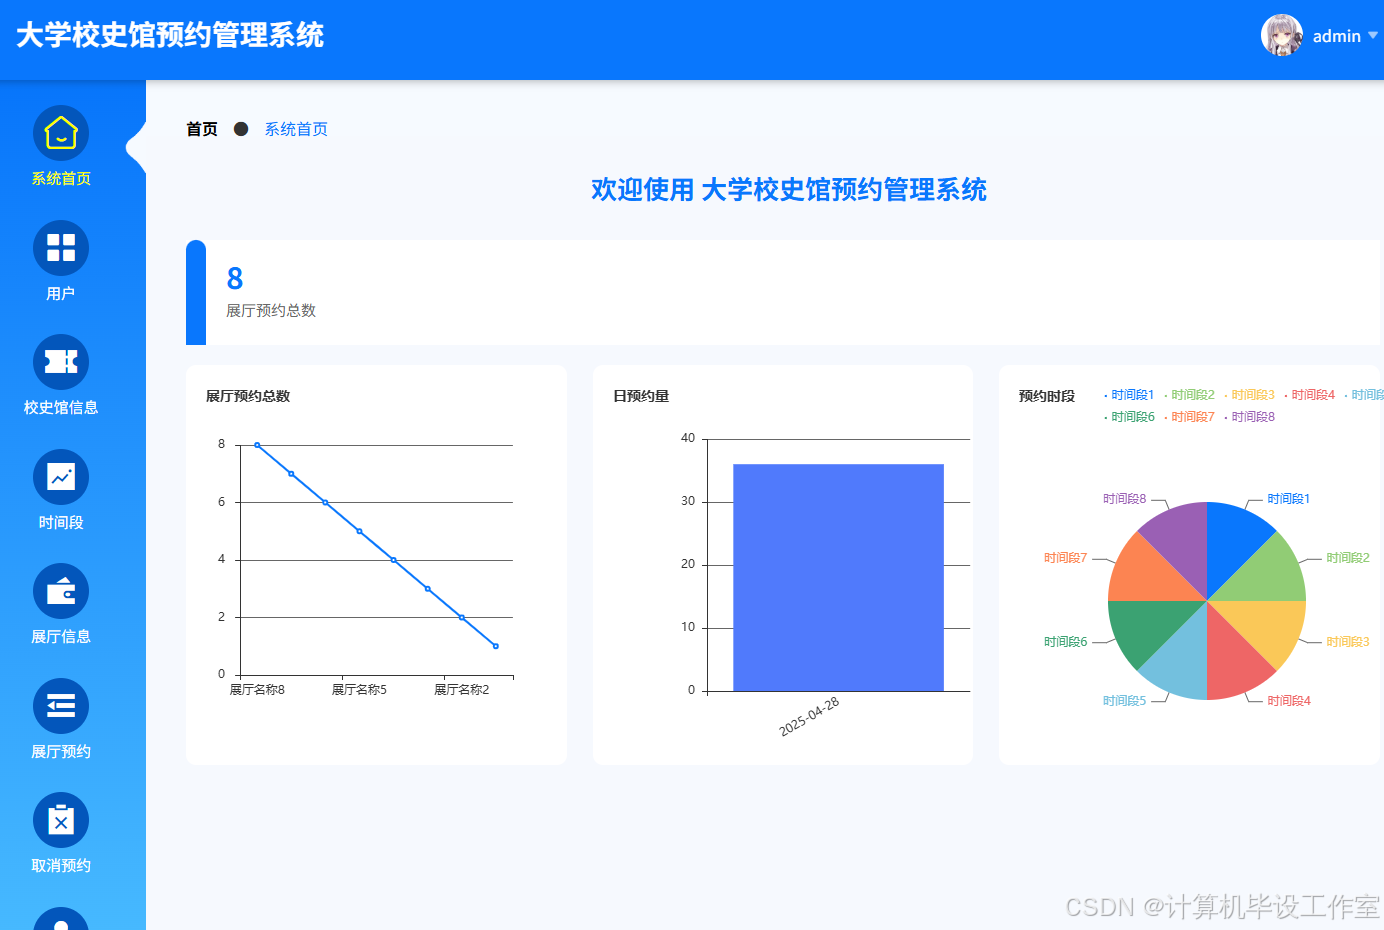The height and width of the screenshot is (930, 1384).
Task: Select the 校史馆信息 sidebar label
Action: [61, 408]
